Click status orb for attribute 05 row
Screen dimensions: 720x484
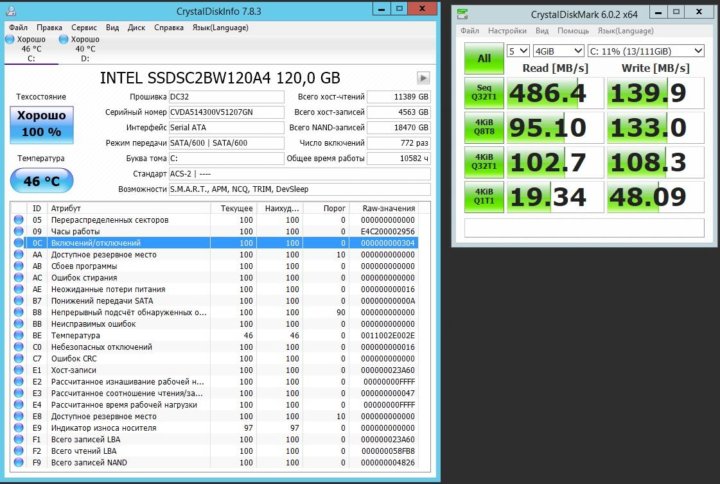(x=19, y=219)
